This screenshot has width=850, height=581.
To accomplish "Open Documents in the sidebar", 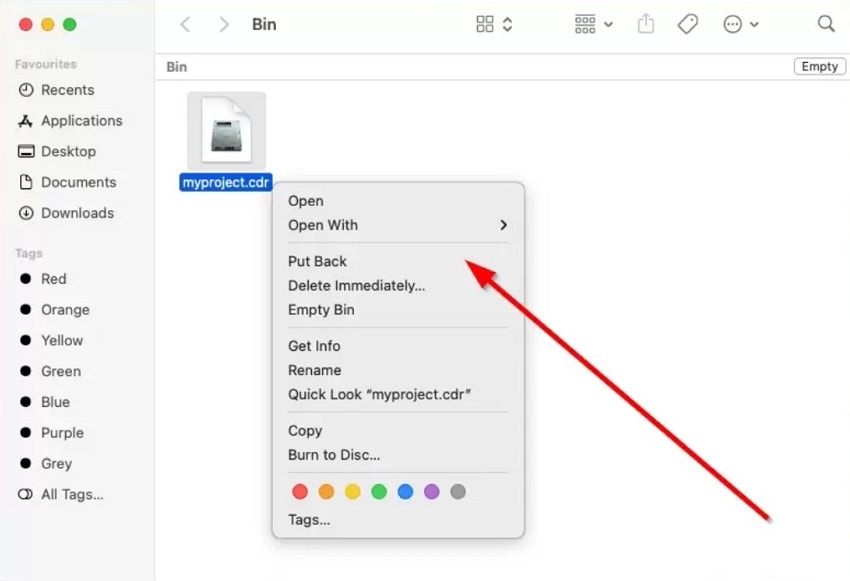I will click(x=67, y=183).
